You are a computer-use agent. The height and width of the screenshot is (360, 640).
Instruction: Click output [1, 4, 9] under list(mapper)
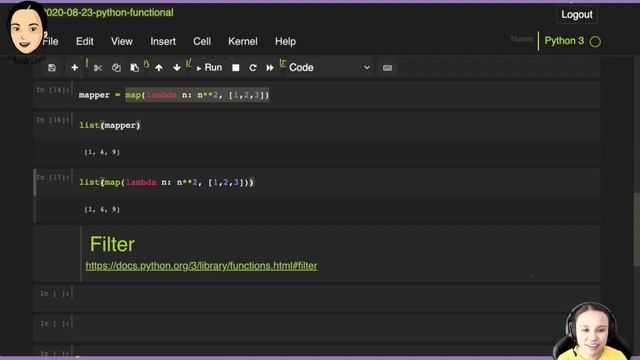click(102, 152)
